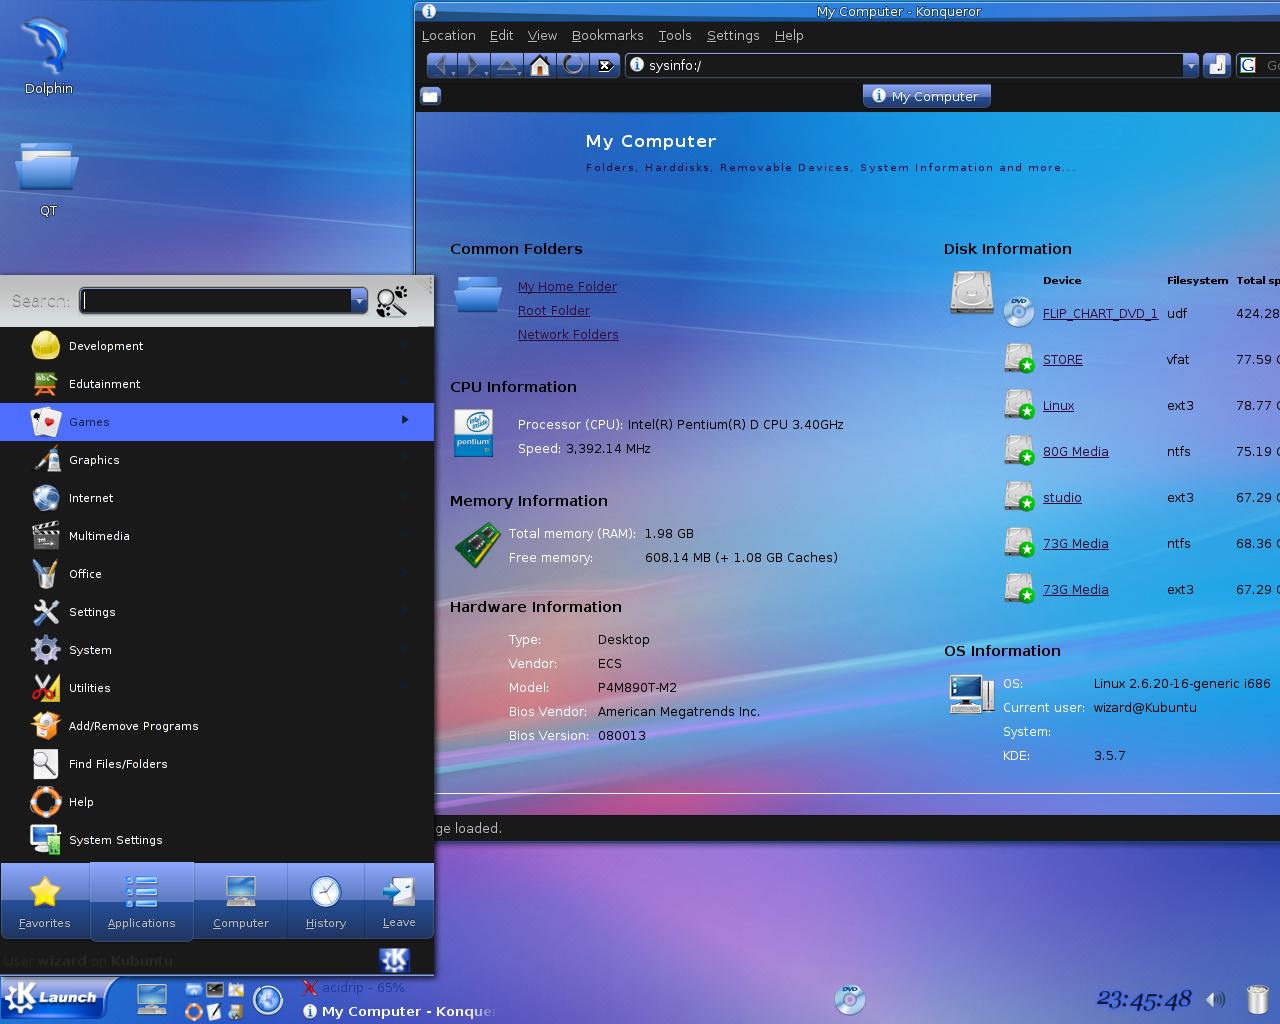Switch to the Computer tab
Image resolution: width=1280 pixels, height=1024 pixels.
(x=241, y=901)
